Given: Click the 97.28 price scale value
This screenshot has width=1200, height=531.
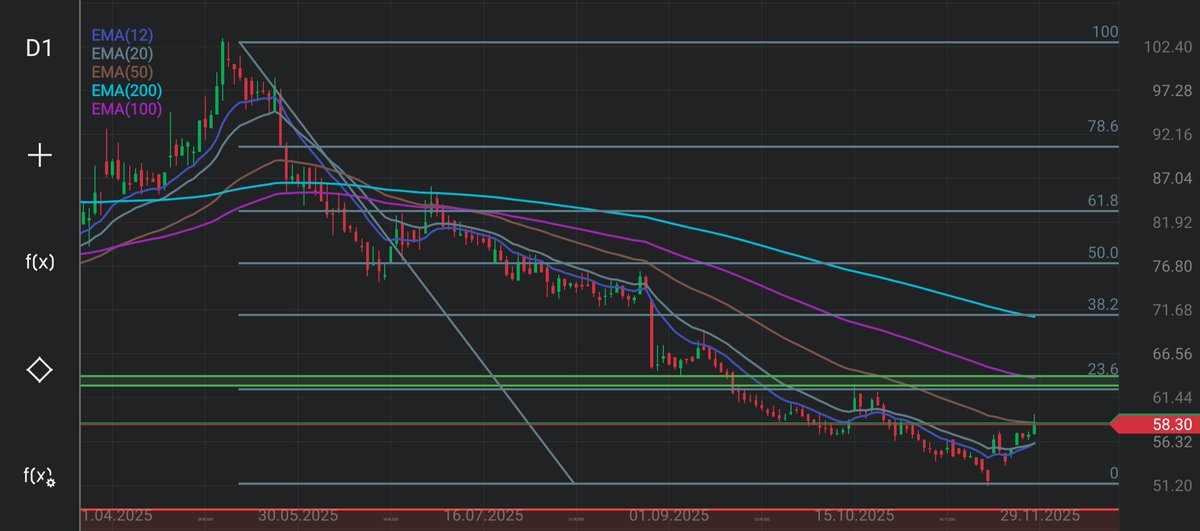Looking at the screenshot, I should click(1170, 91).
